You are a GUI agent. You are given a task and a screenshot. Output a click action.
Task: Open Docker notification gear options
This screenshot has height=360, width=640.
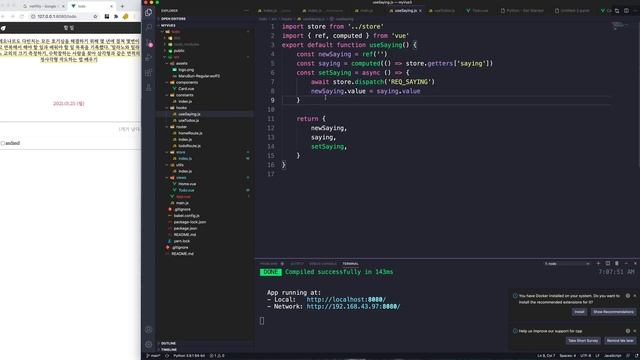click(628, 296)
